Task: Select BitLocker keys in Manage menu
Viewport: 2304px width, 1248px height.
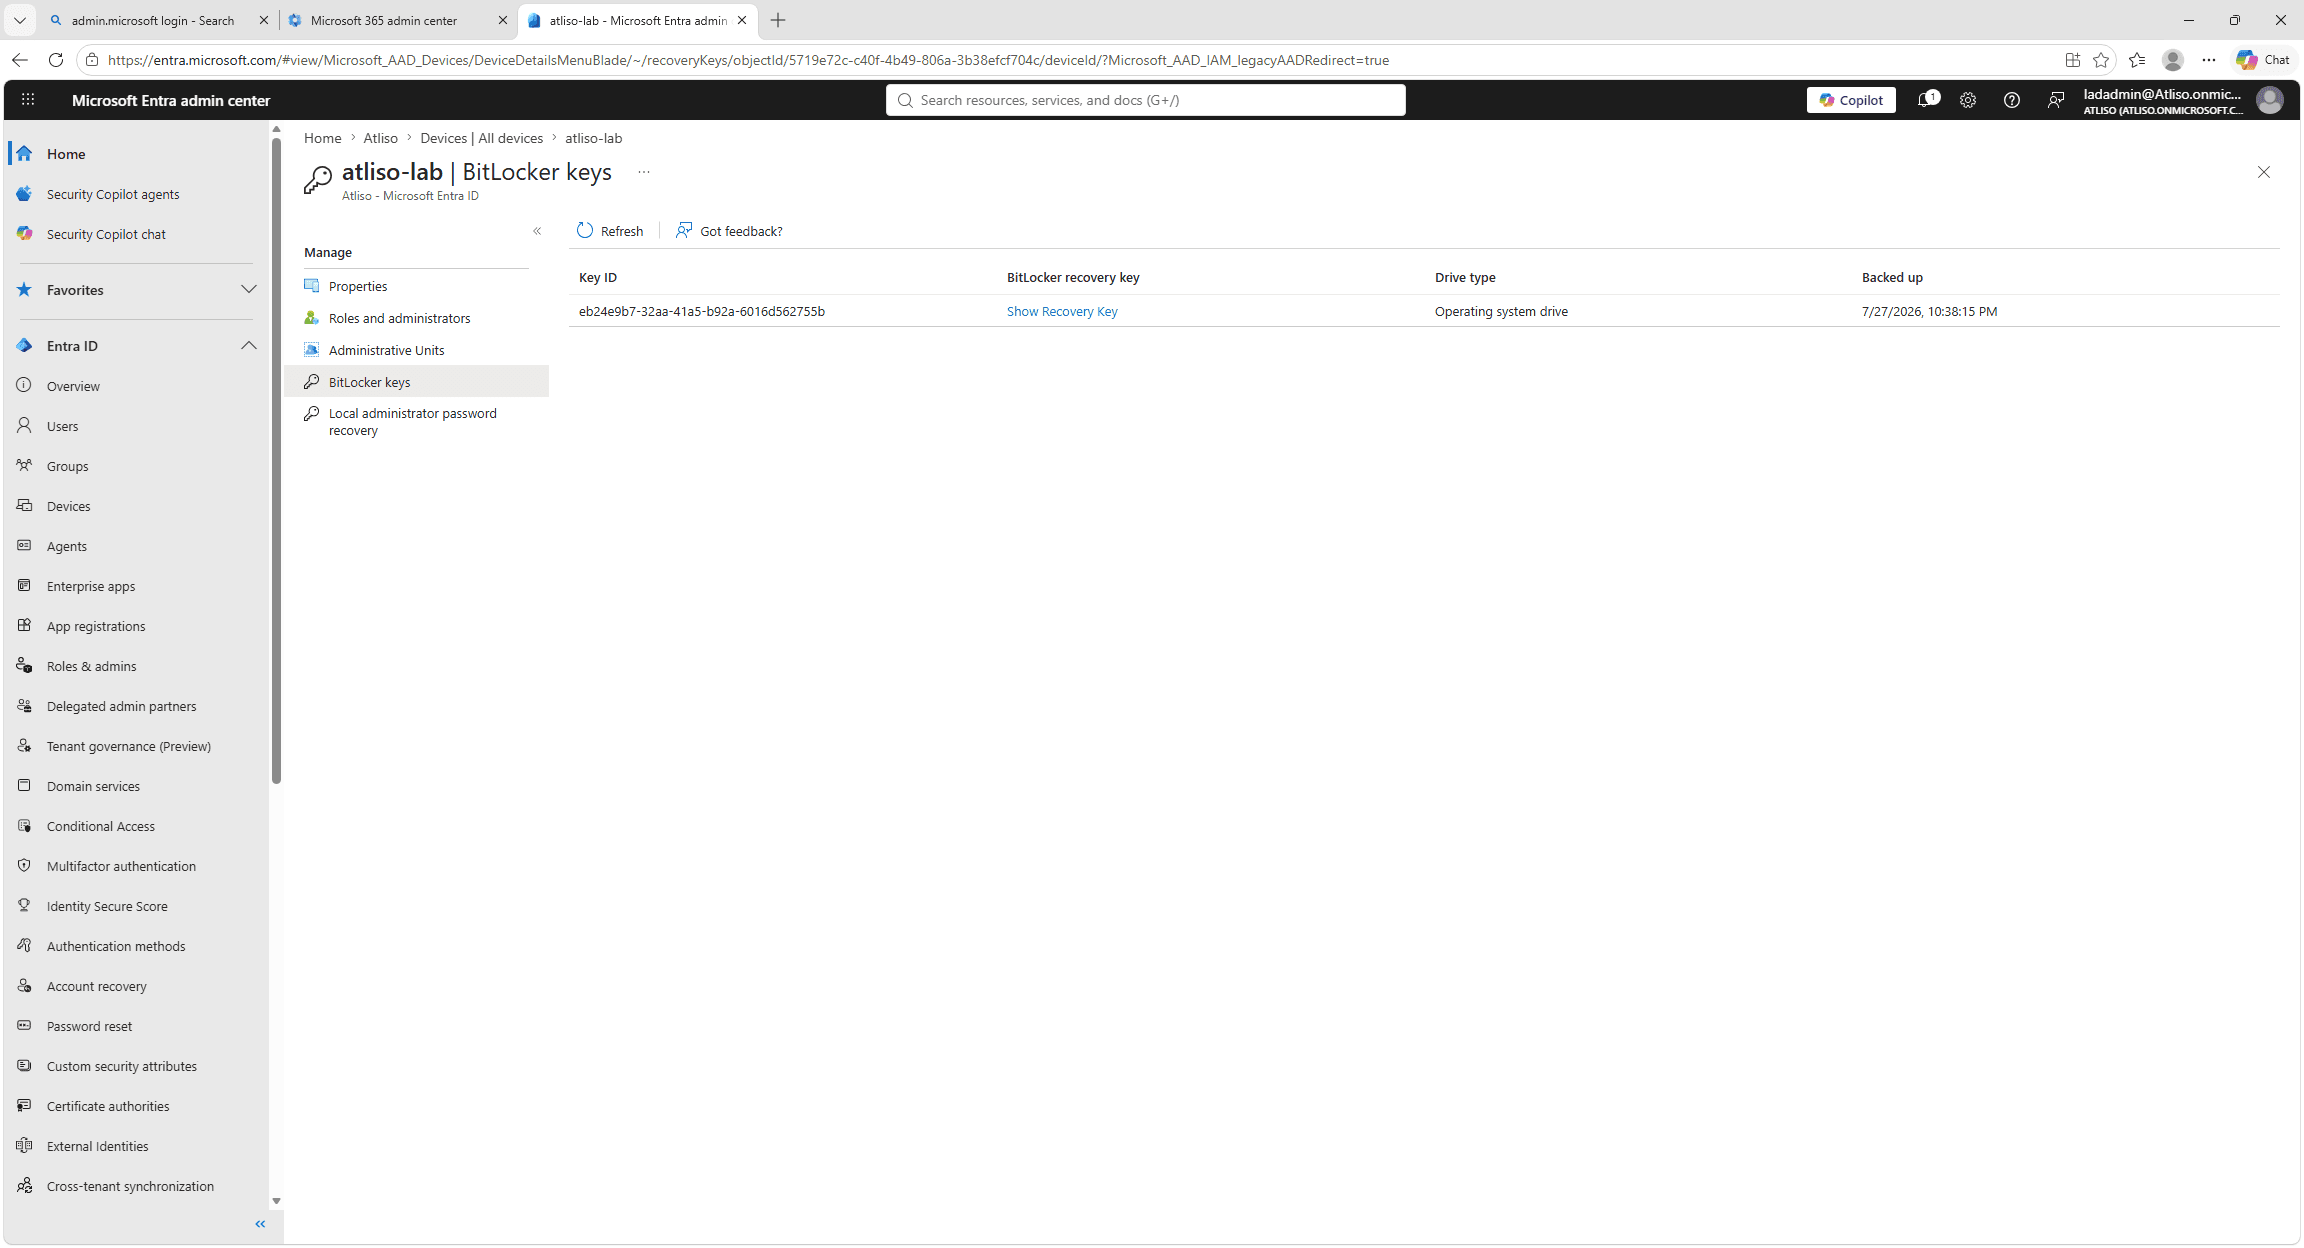Action: click(x=416, y=382)
